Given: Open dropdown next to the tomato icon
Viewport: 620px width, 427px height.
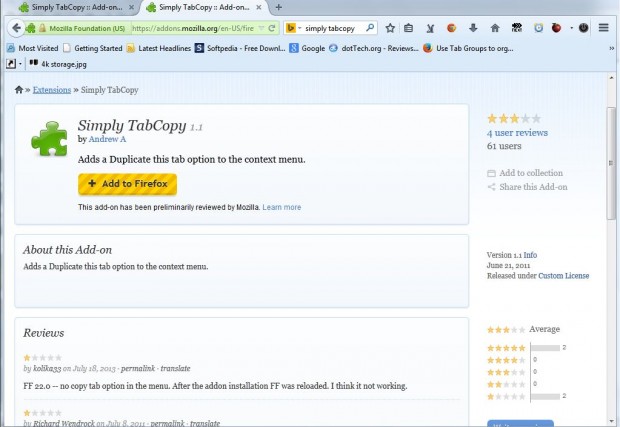Looking at the screenshot, I should pos(571,28).
